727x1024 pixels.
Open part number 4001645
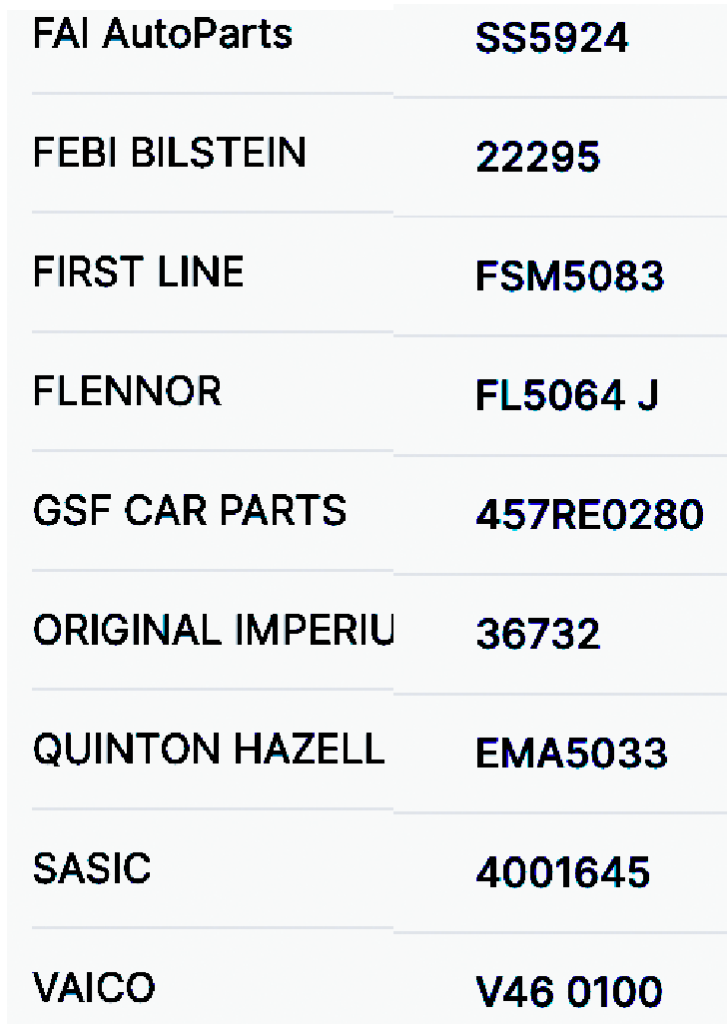click(562, 874)
